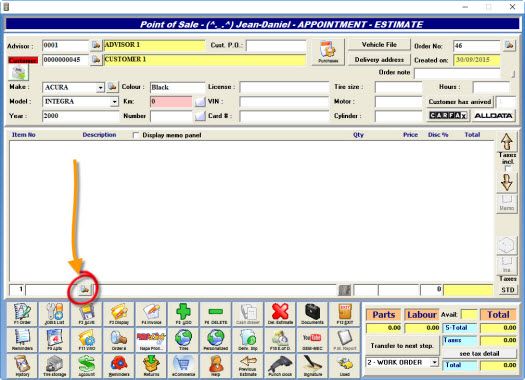525x380 pixels.
Task: Open Tire storage icon
Action: (54, 366)
